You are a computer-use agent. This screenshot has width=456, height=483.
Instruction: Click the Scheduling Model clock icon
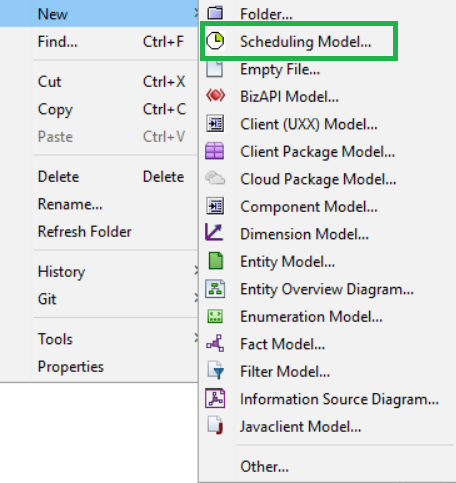click(215, 41)
